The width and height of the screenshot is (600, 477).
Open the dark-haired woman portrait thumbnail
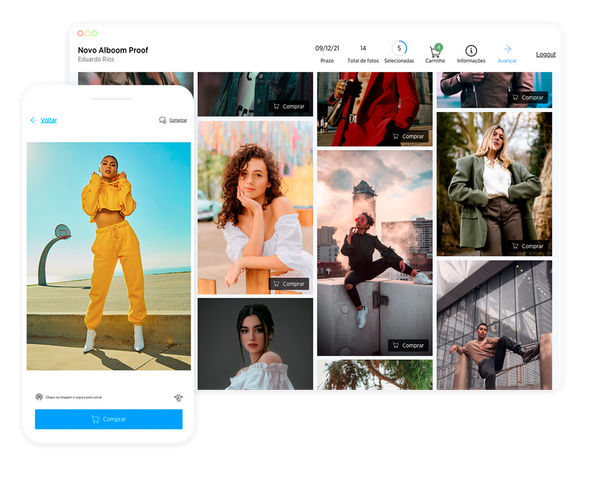point(255,344)
